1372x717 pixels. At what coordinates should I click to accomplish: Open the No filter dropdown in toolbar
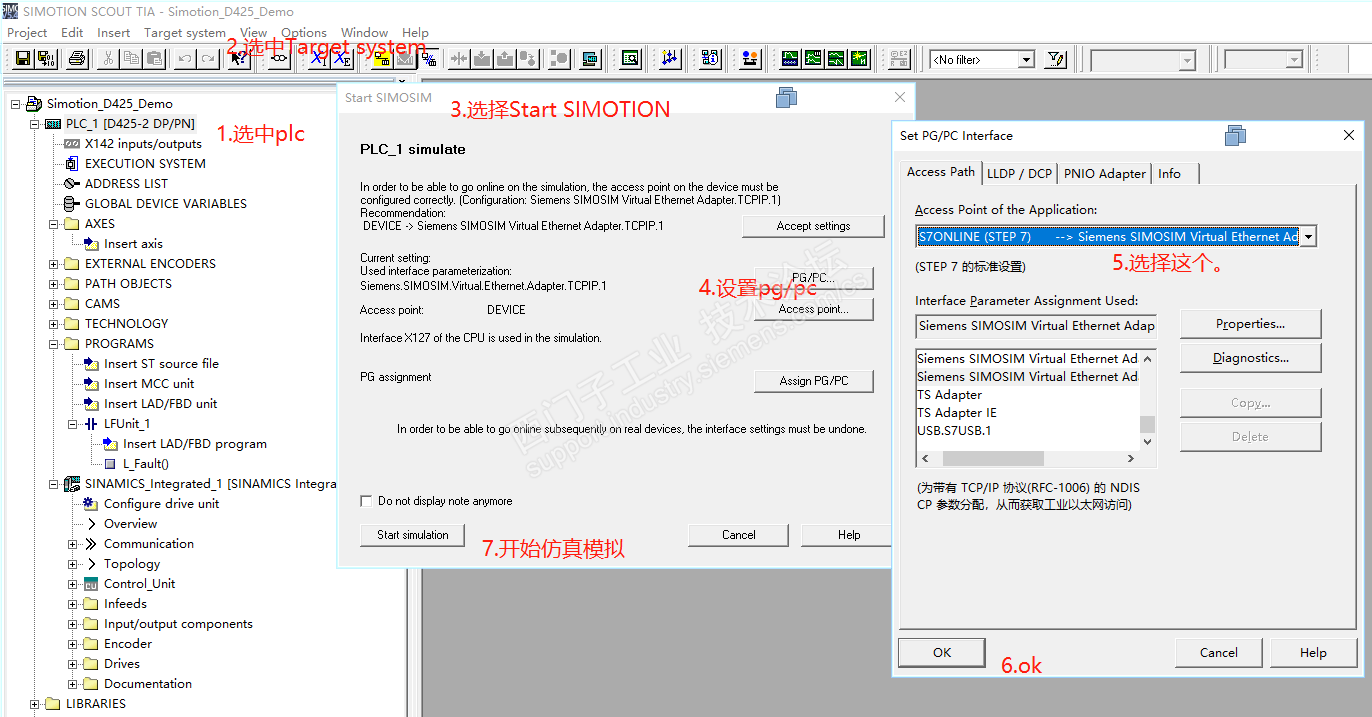pyautogui.click(x=1025, y=60)
